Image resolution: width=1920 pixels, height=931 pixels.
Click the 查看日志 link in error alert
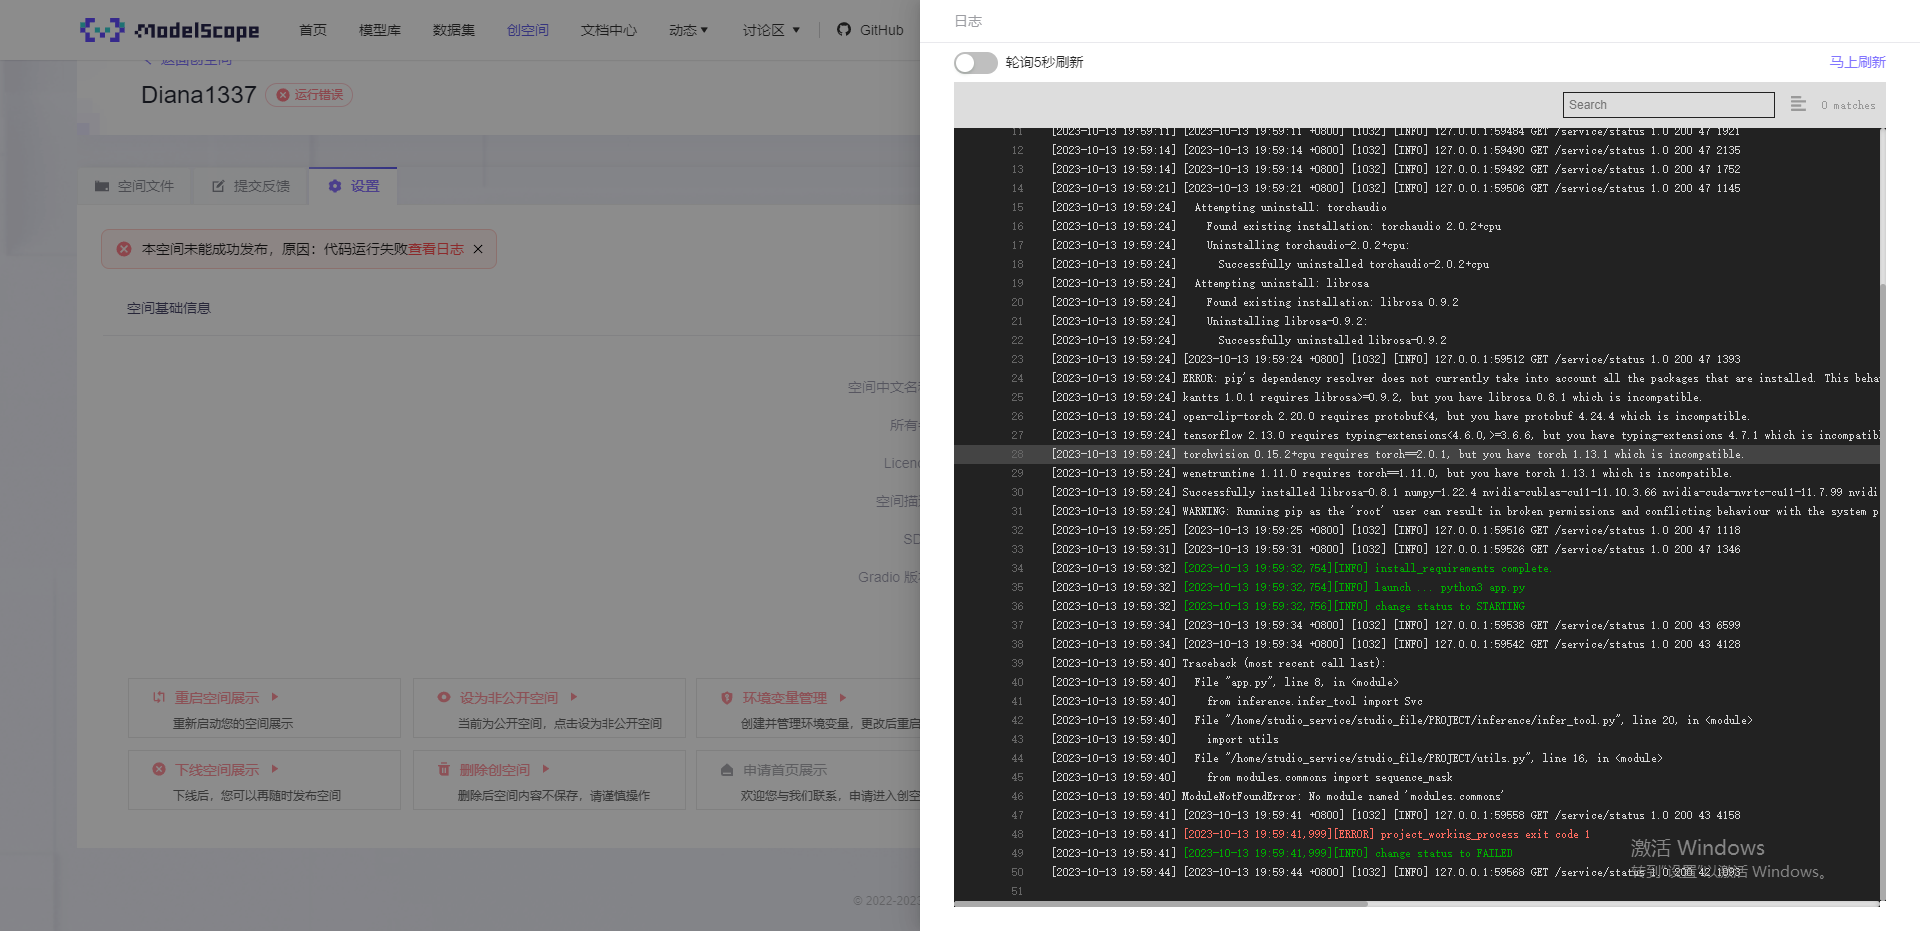pyautogui.click(x=436, y=249)
